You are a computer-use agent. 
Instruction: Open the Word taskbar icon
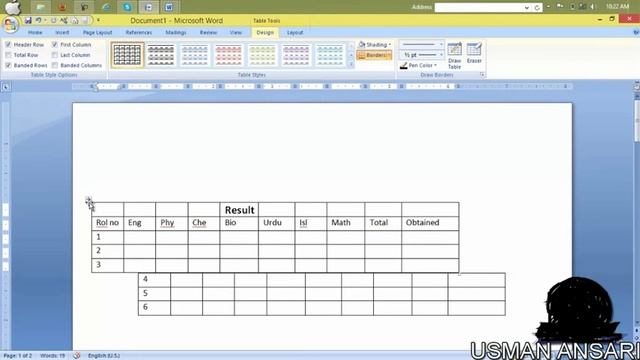click(x=169, y=7)
